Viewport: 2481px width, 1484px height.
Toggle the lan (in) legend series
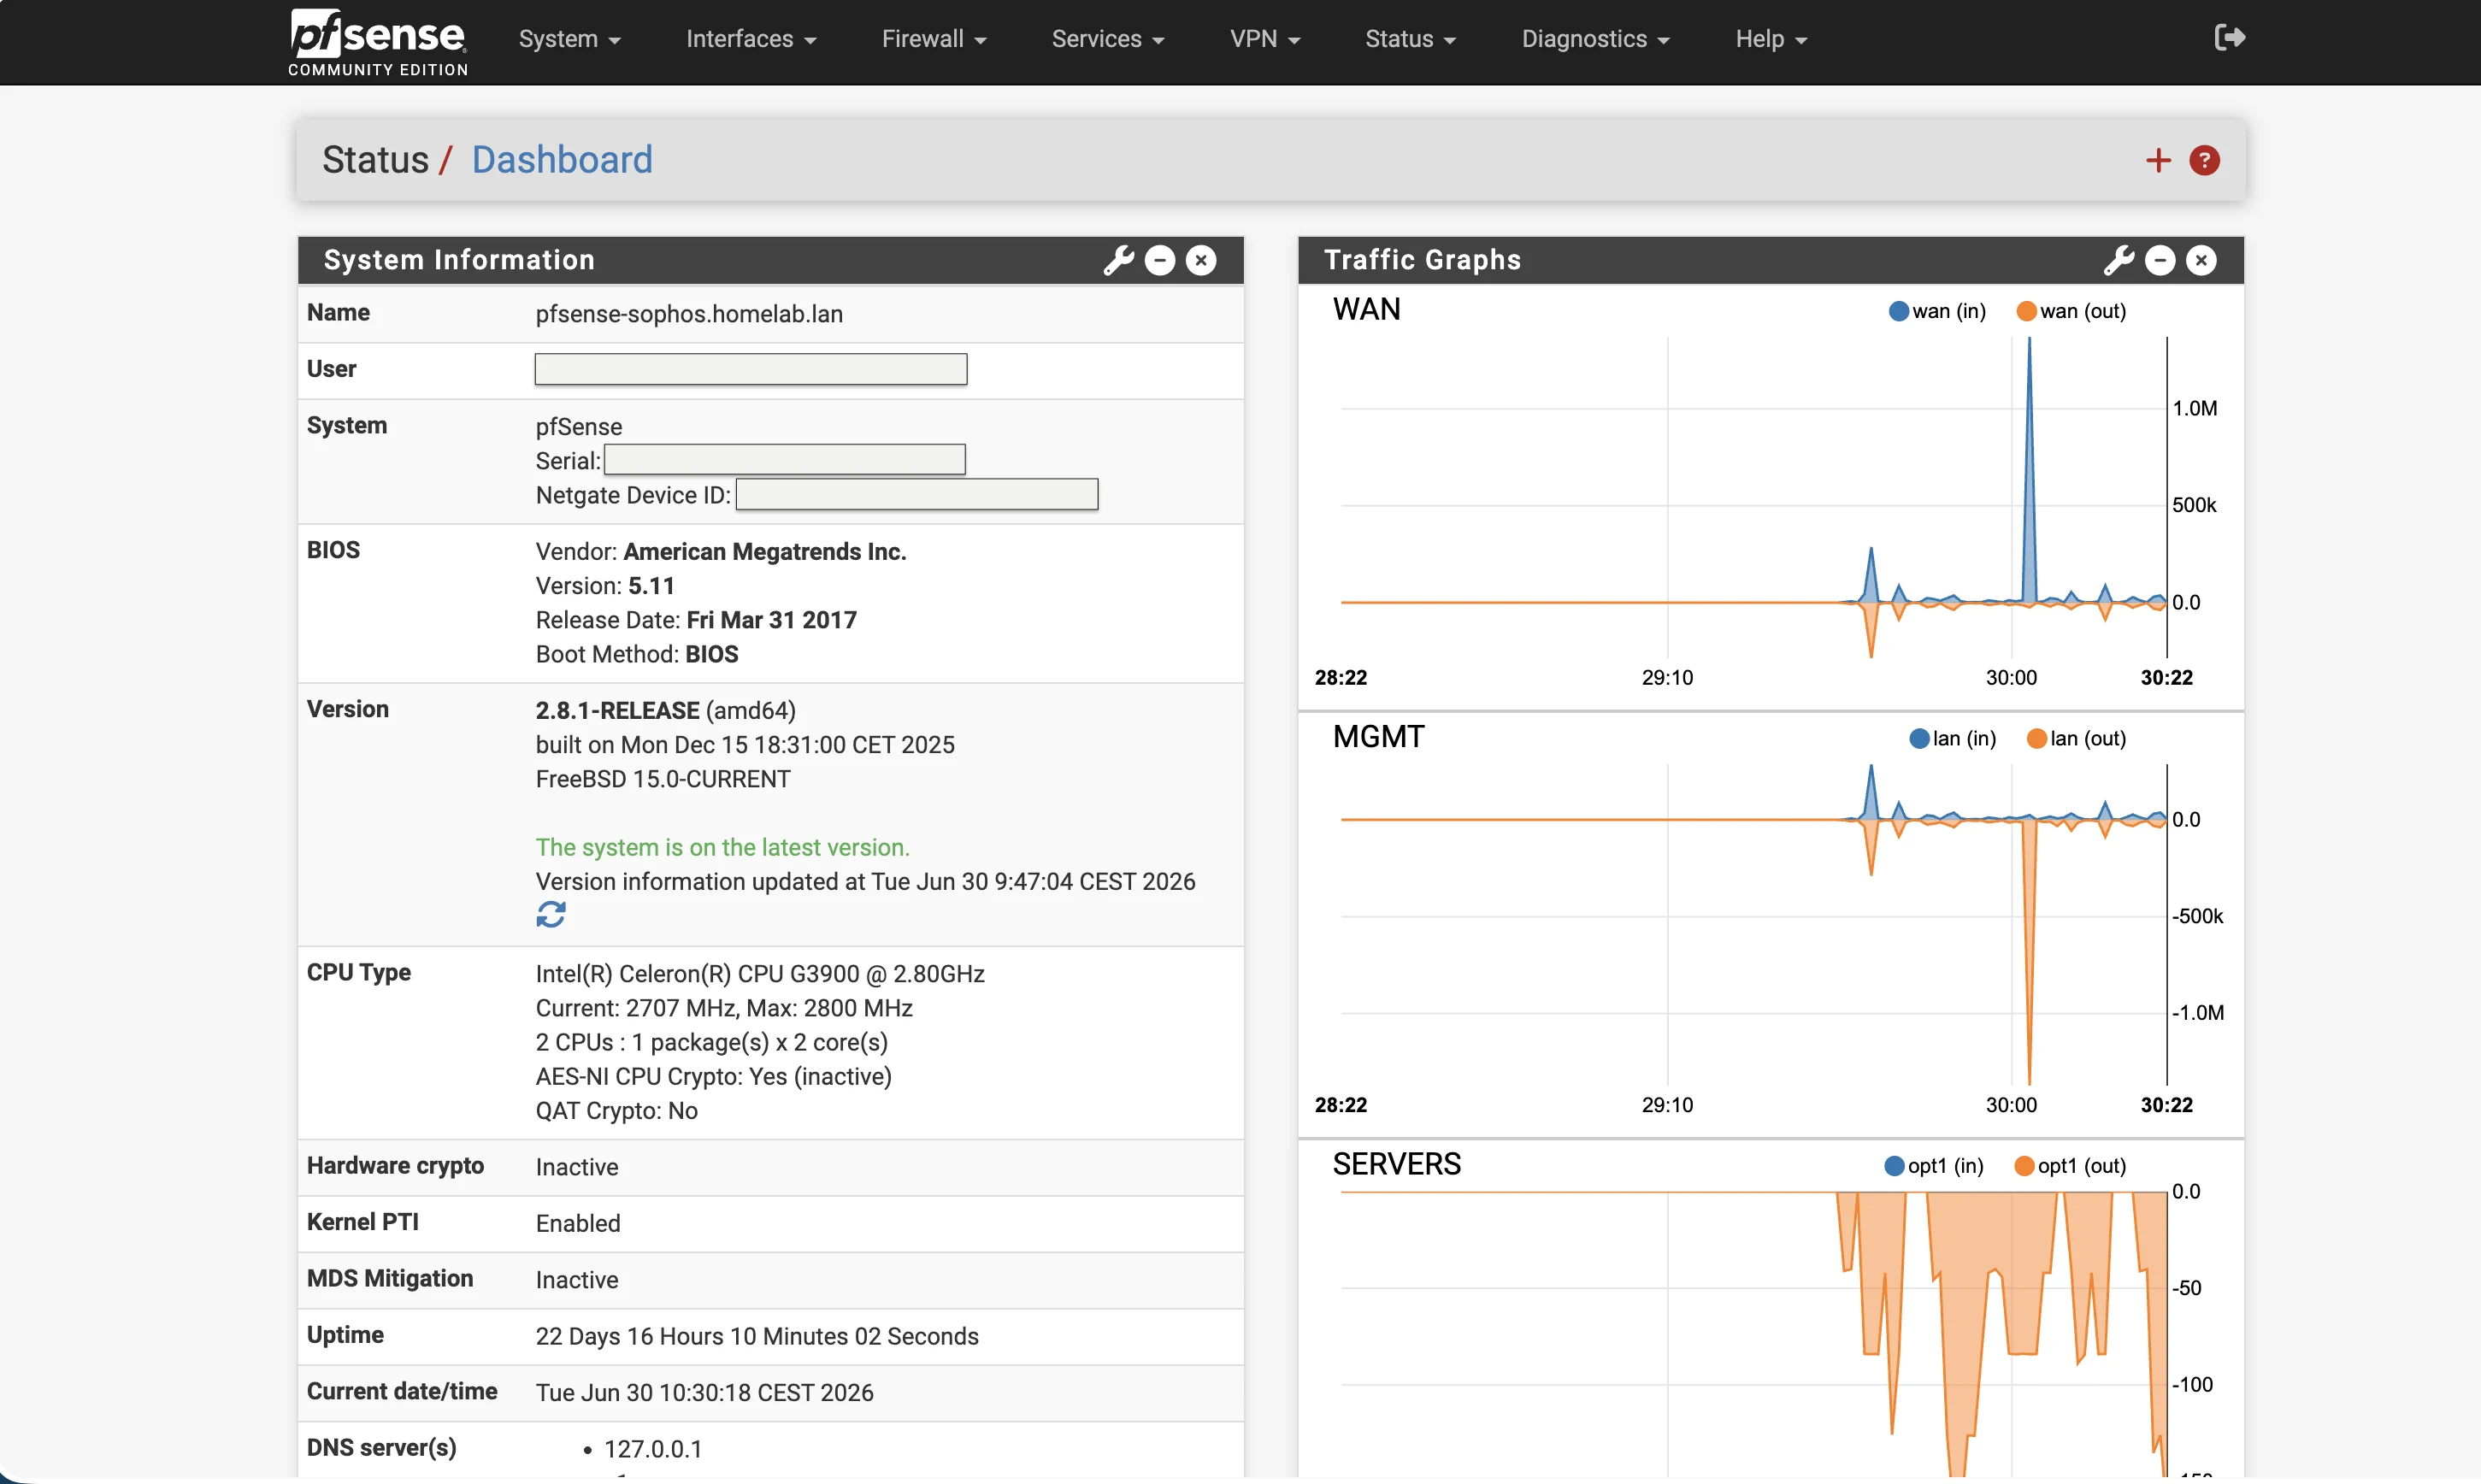[x=1952, y=738]
